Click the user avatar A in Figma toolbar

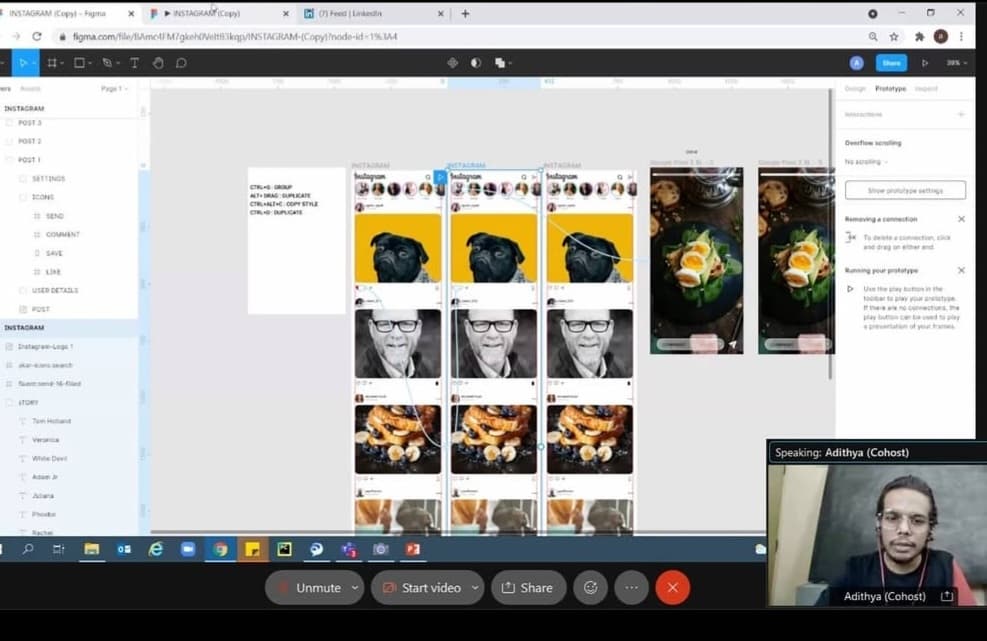pos(856,63)
